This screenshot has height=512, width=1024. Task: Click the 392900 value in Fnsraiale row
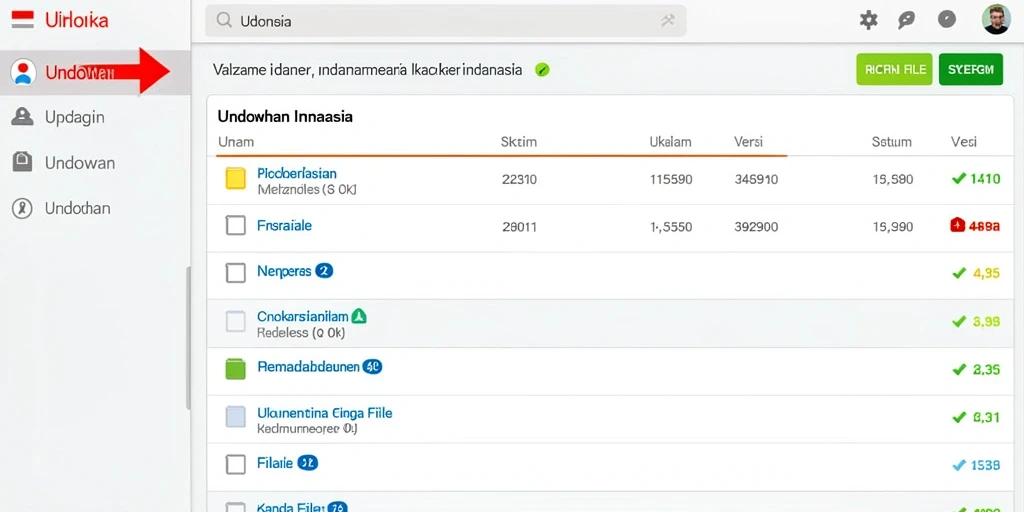756,227
